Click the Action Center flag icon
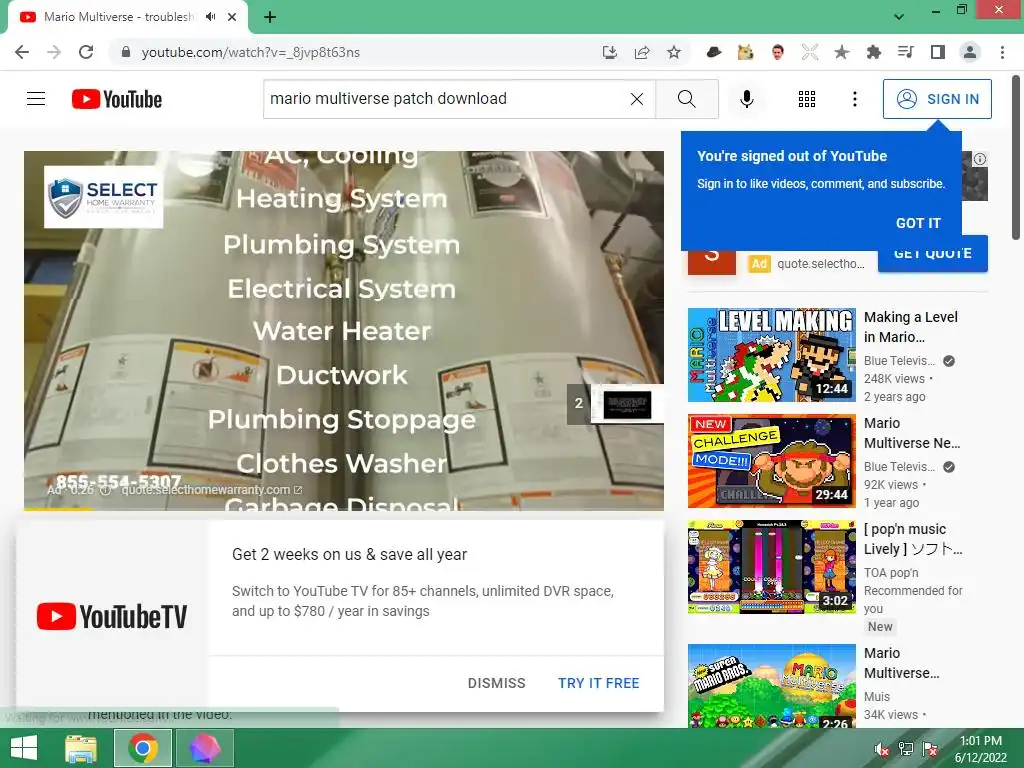The height and width of the screenshot is (768, 1024). point(930,749)
